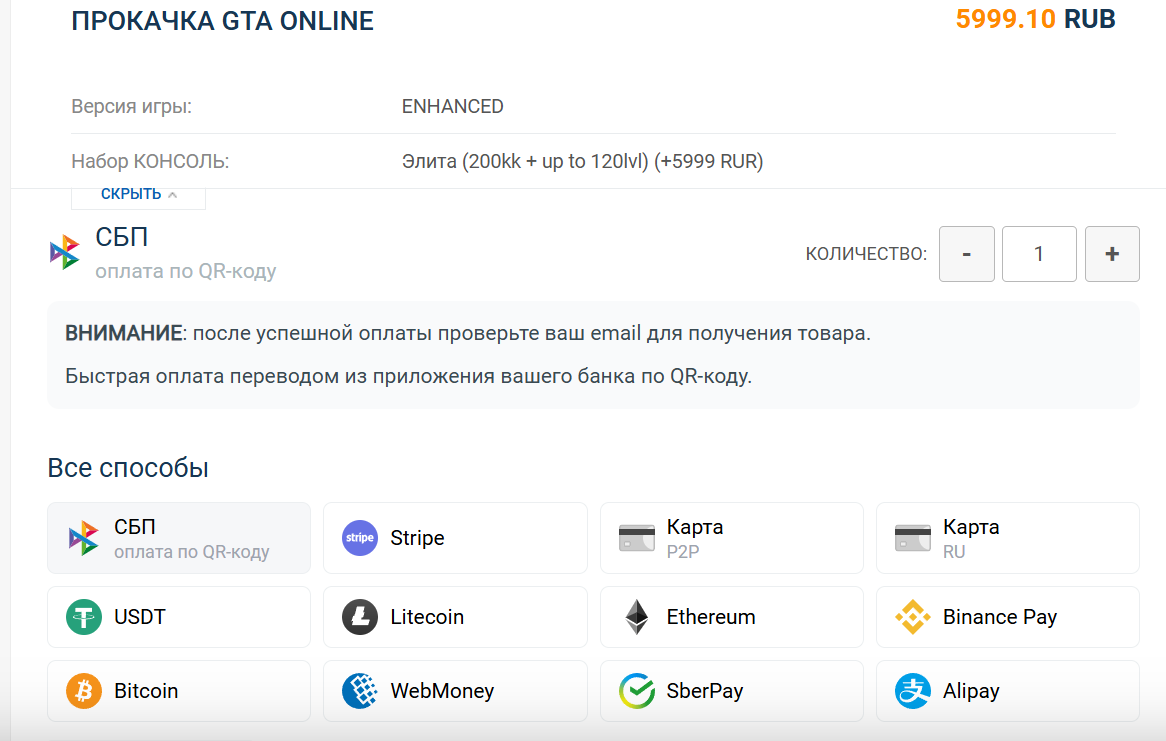Click the Версия игры label

click(x=132, y=106)
